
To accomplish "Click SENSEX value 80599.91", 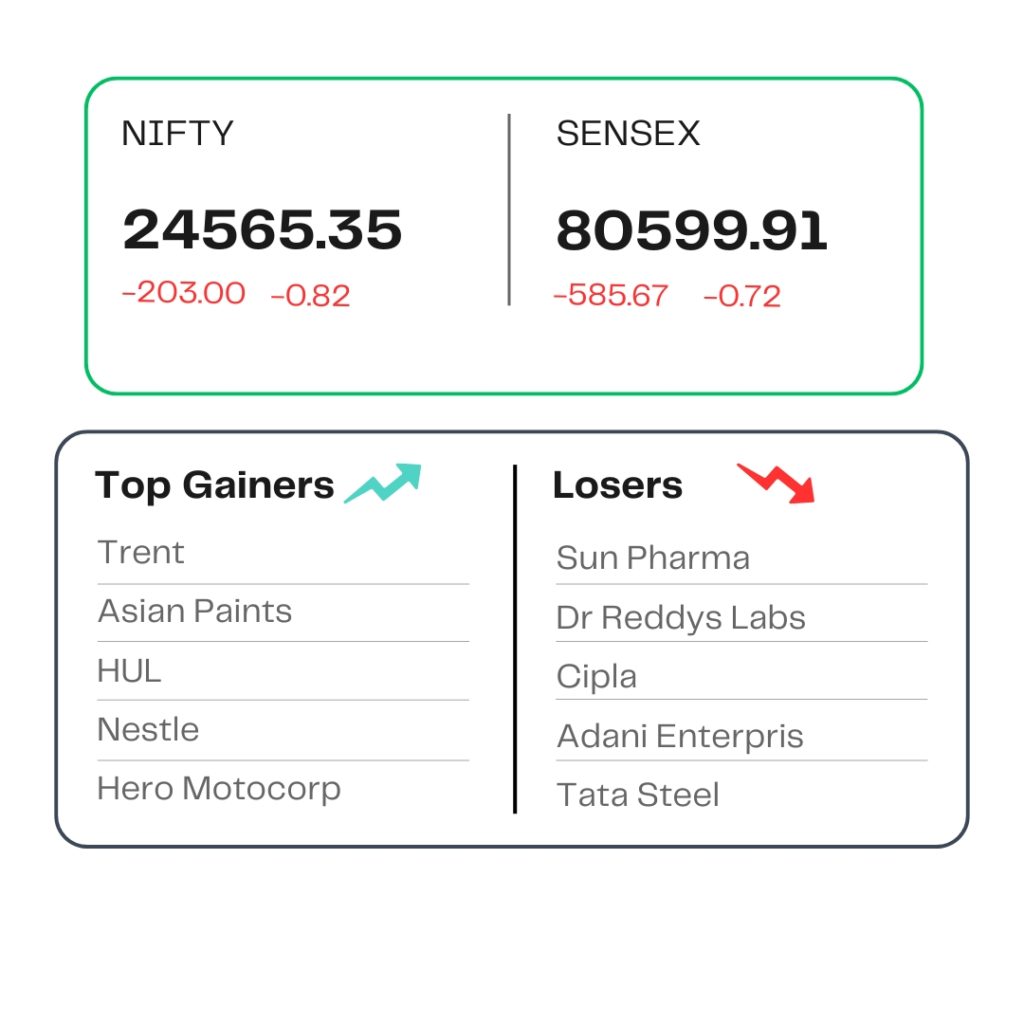I will [692, 230].
